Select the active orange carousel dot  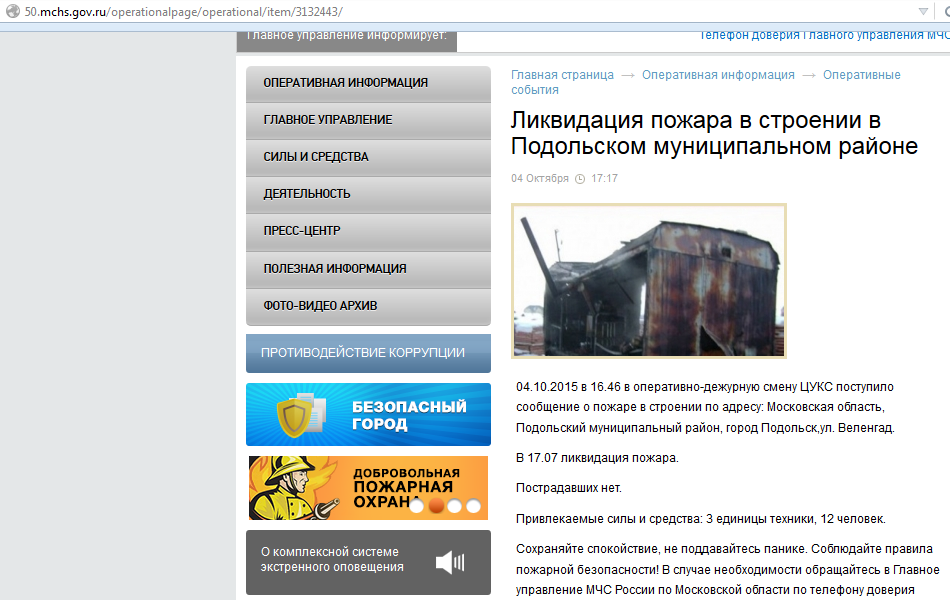pos(435,506)
